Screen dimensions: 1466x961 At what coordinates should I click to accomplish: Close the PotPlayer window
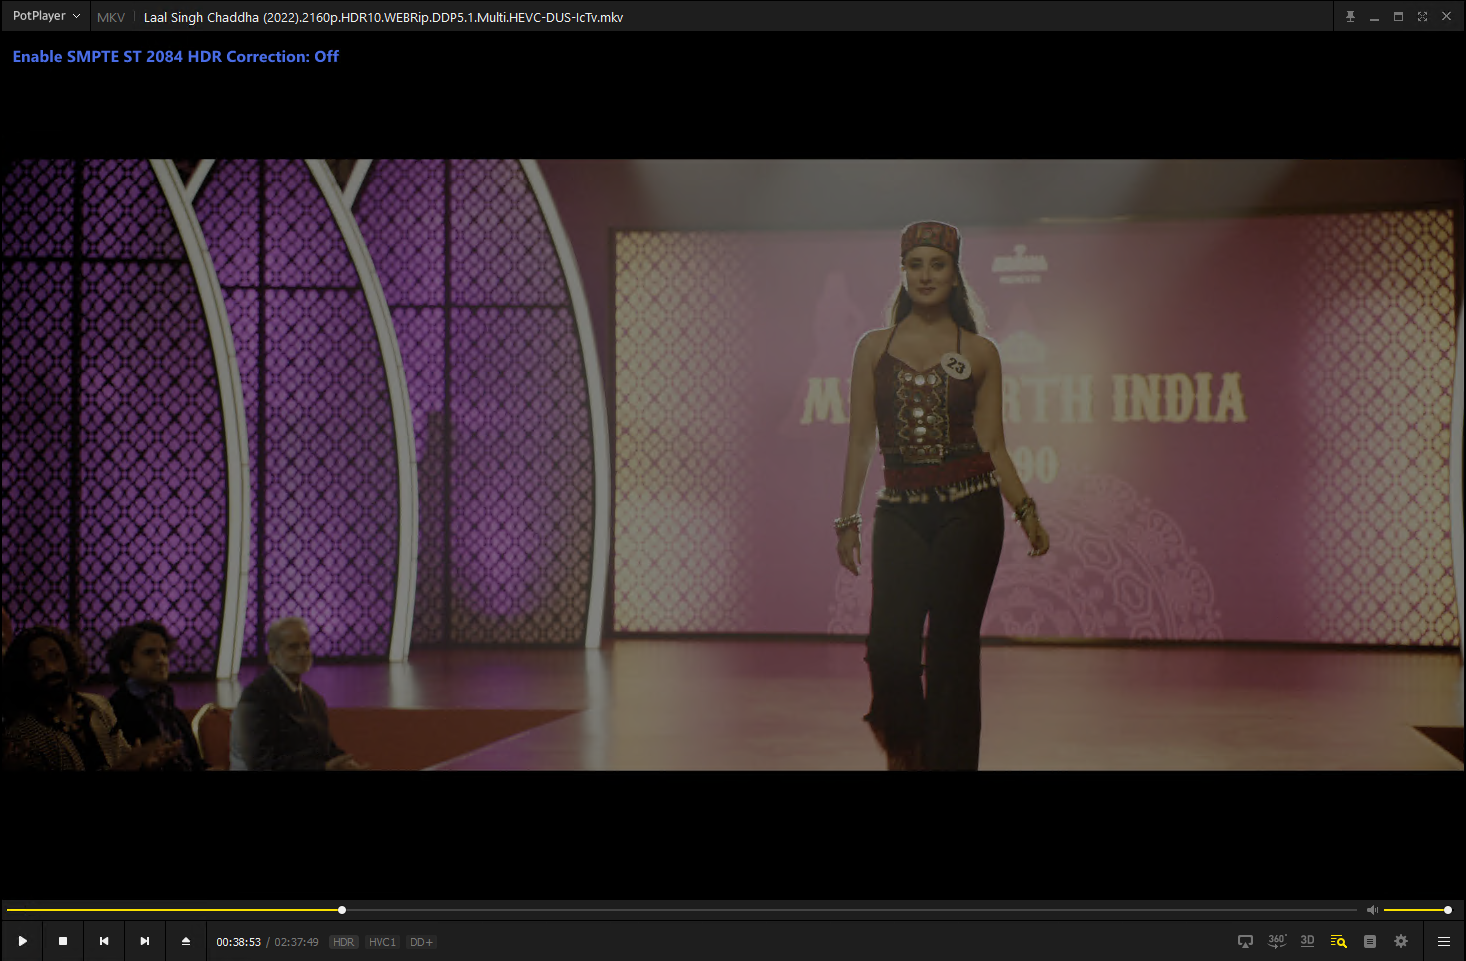click(1446, 16)
